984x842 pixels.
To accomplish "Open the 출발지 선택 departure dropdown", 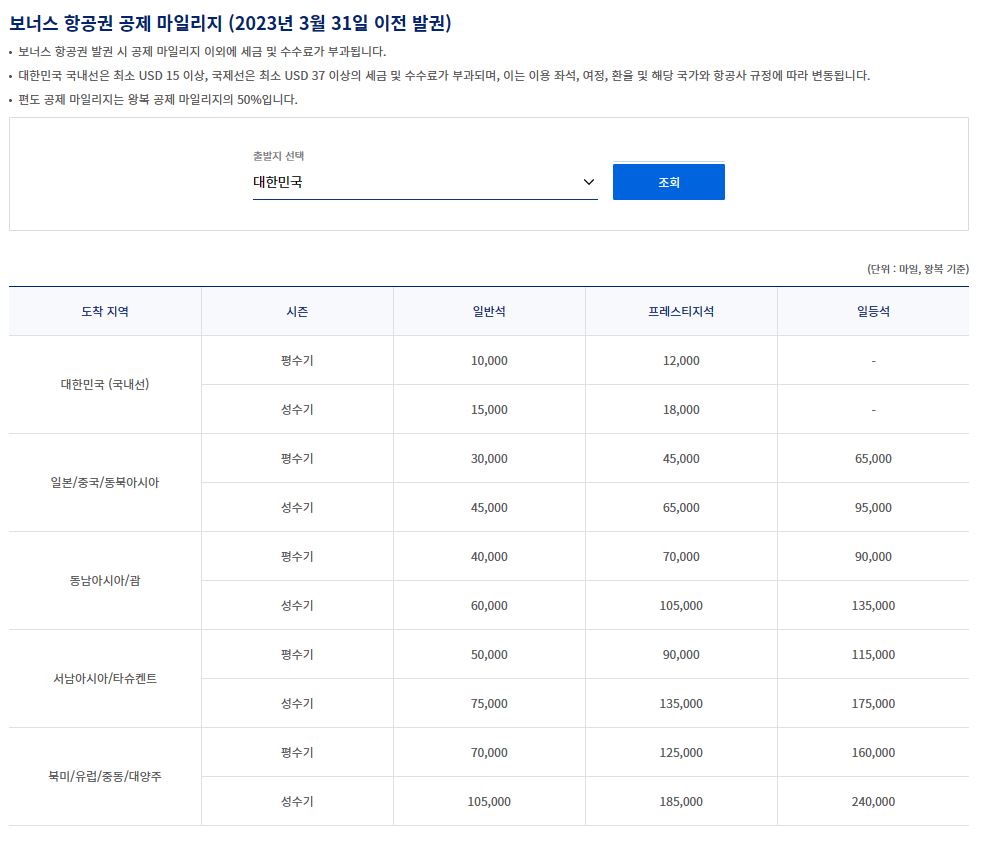I will tap(425, 182).
